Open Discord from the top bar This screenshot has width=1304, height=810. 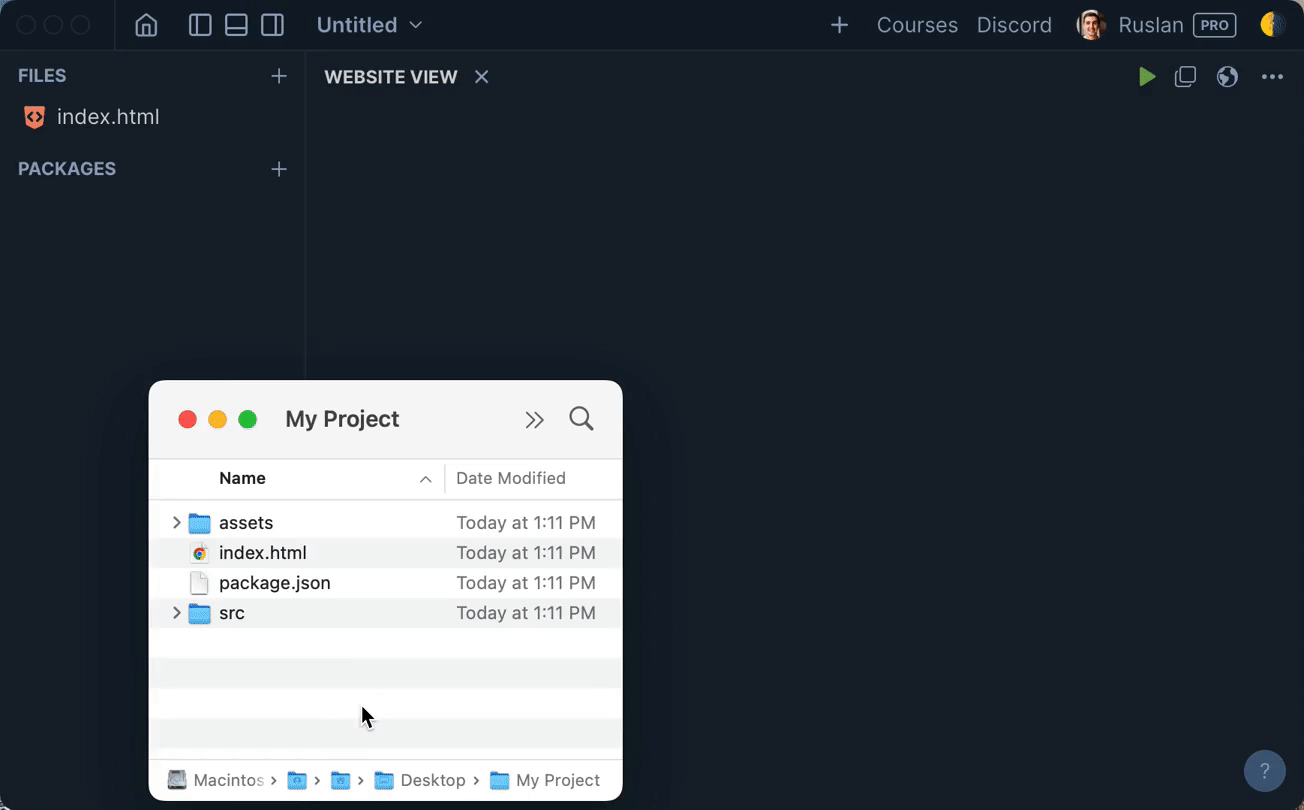(1014, 25)
